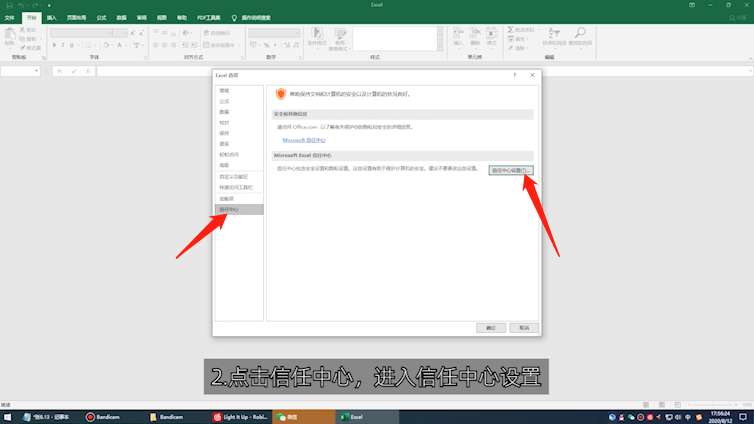Select Formulas category in options sidebar
The image size is (754, 424).
point(224,101)
